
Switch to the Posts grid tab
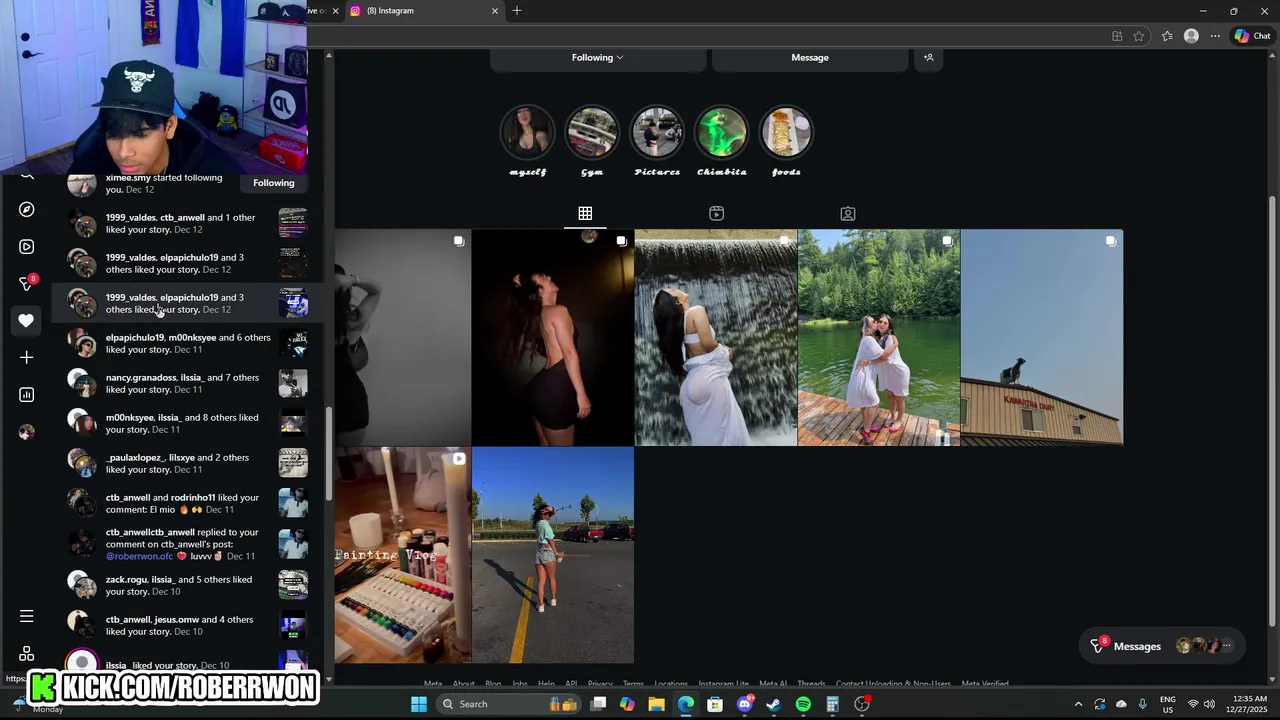pyautogui.click(x=585, y=213)
